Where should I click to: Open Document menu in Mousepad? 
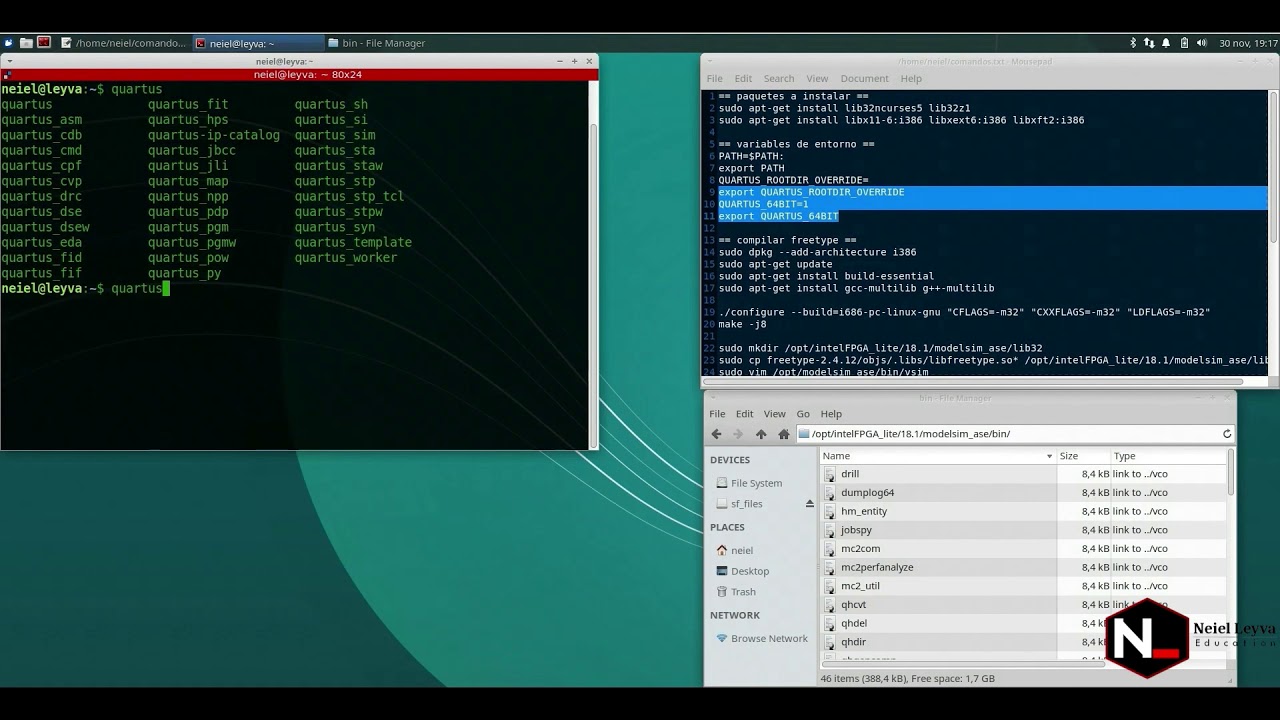(864, 79)
